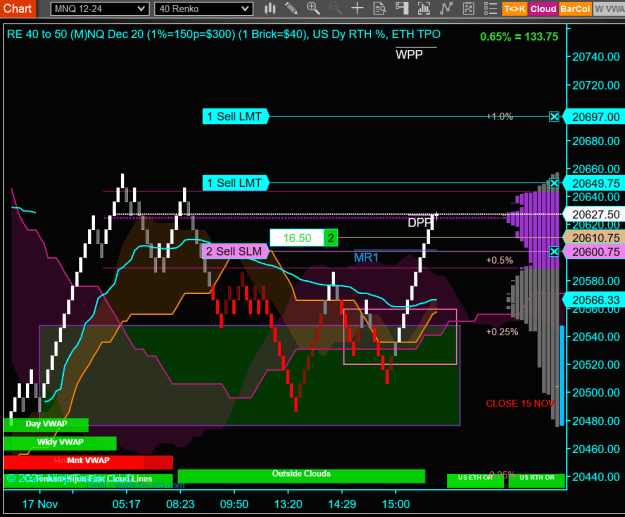Toggle the orange T<>K button
The height and width of the screenshot is (517, 625).
pyautogui.click(x=514, y=9)
